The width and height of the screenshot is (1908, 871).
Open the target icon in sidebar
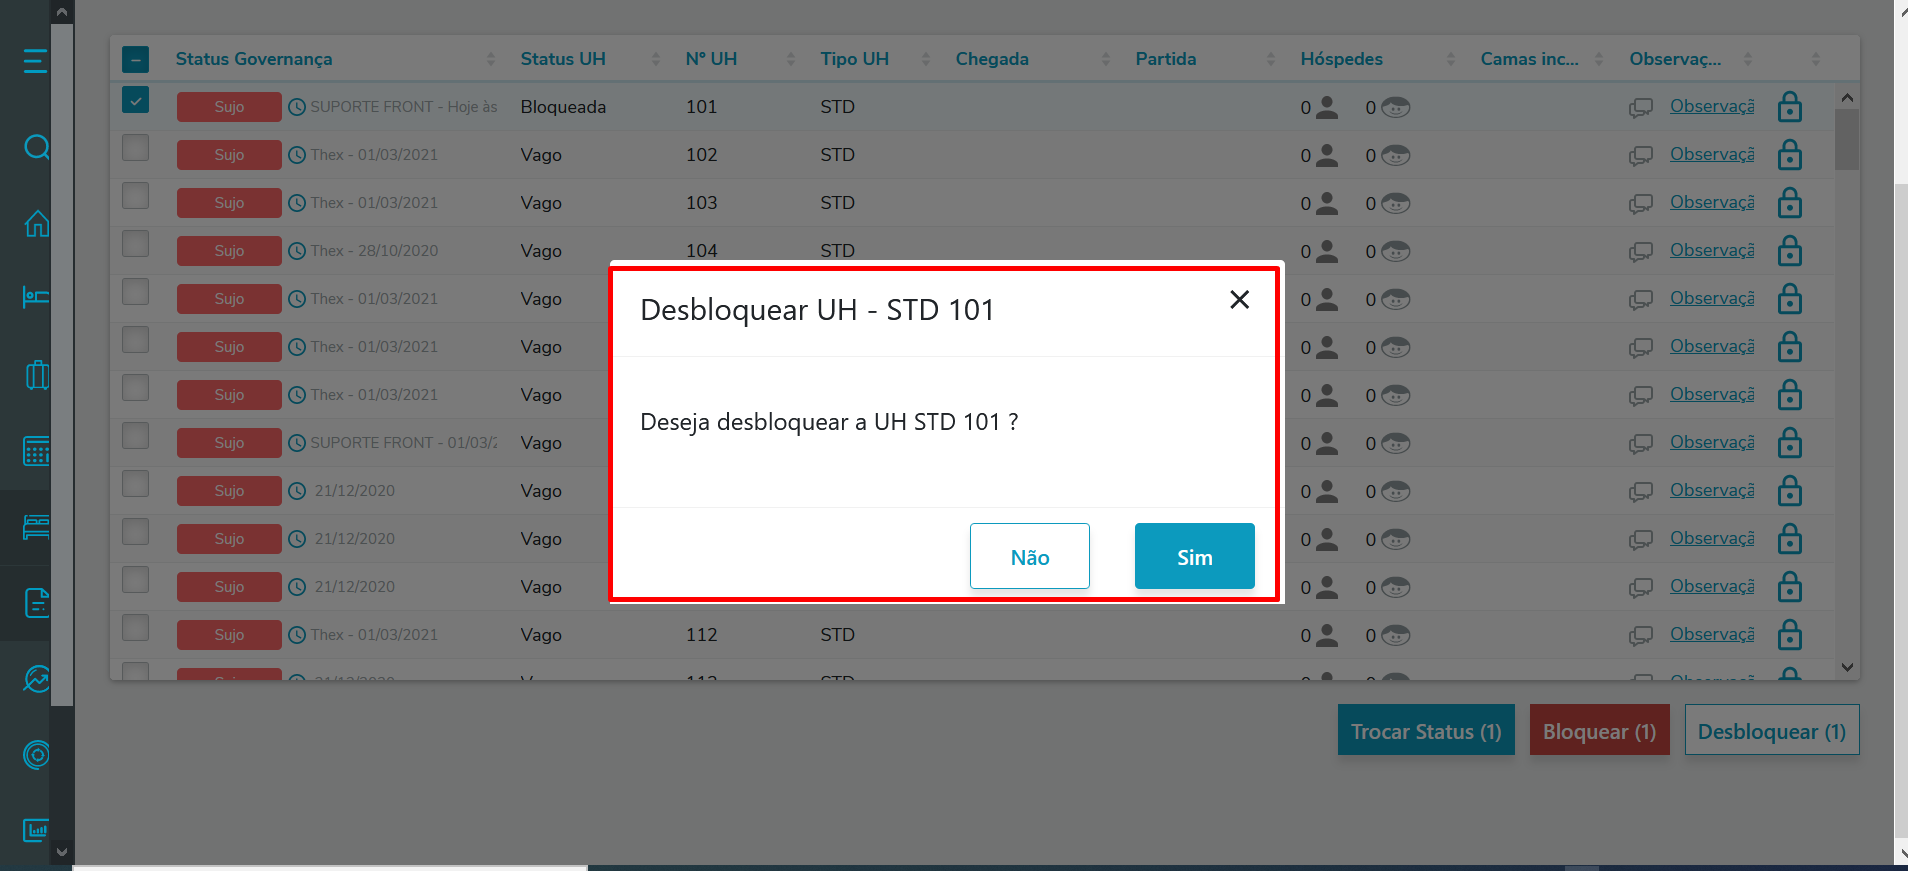coord(36,755)
